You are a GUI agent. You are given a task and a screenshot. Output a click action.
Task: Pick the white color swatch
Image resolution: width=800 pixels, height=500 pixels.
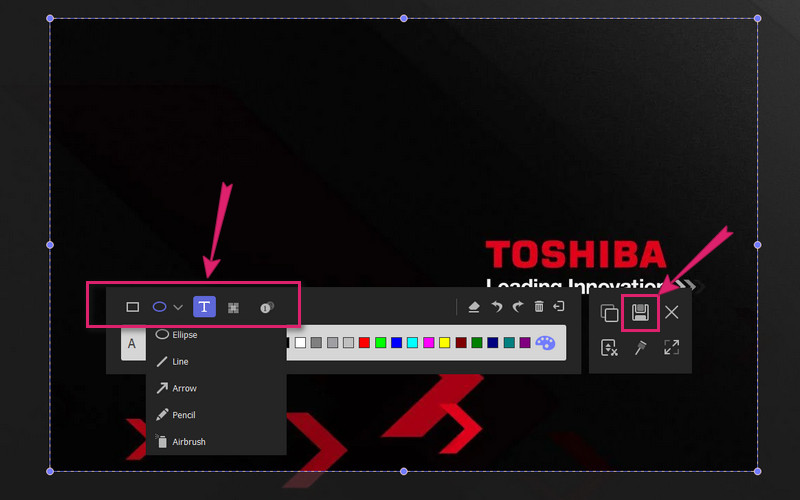301,343
